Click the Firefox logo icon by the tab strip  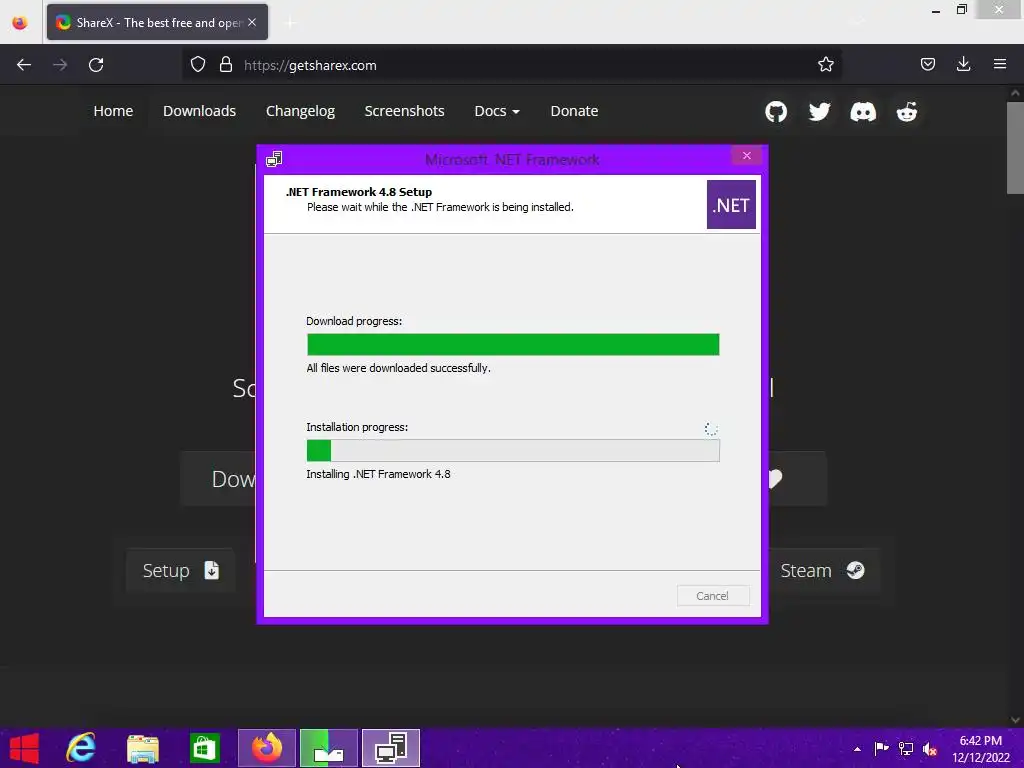pyautogui.click(x=20, y=22)
